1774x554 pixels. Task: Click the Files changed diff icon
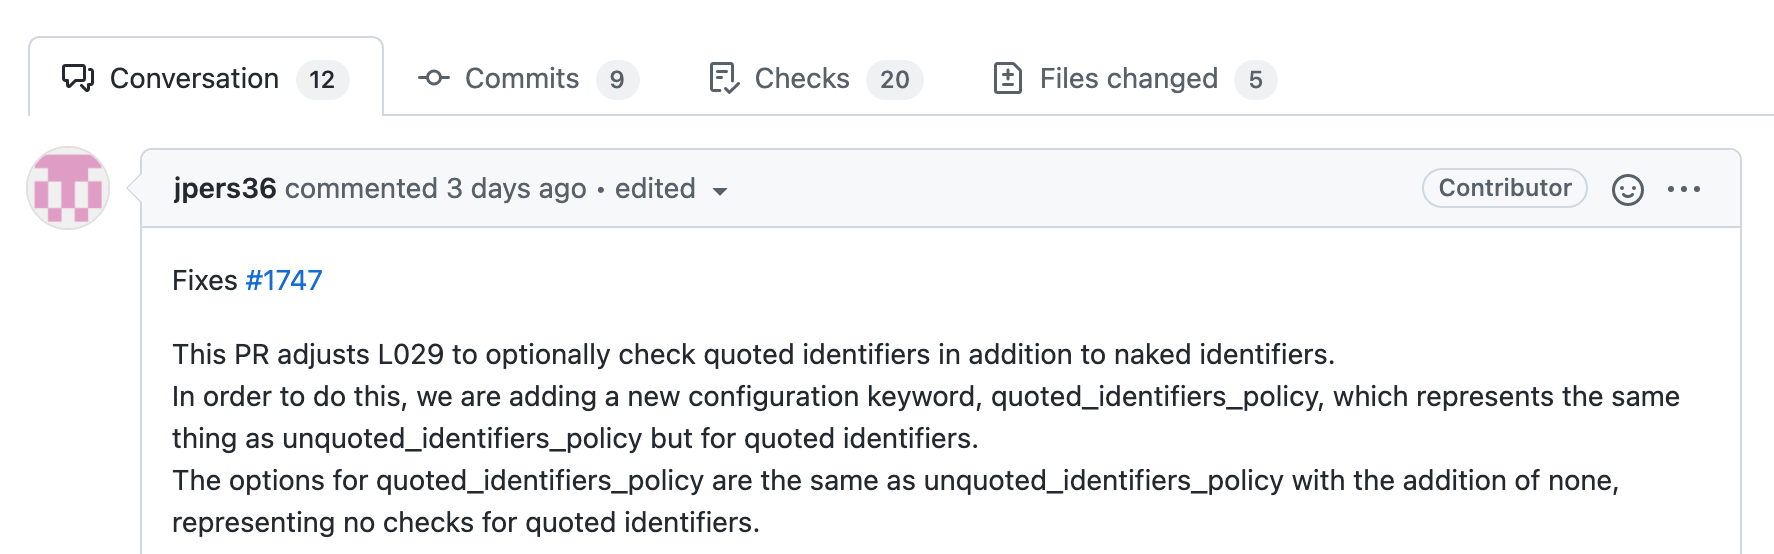(x=1007, y=78)
